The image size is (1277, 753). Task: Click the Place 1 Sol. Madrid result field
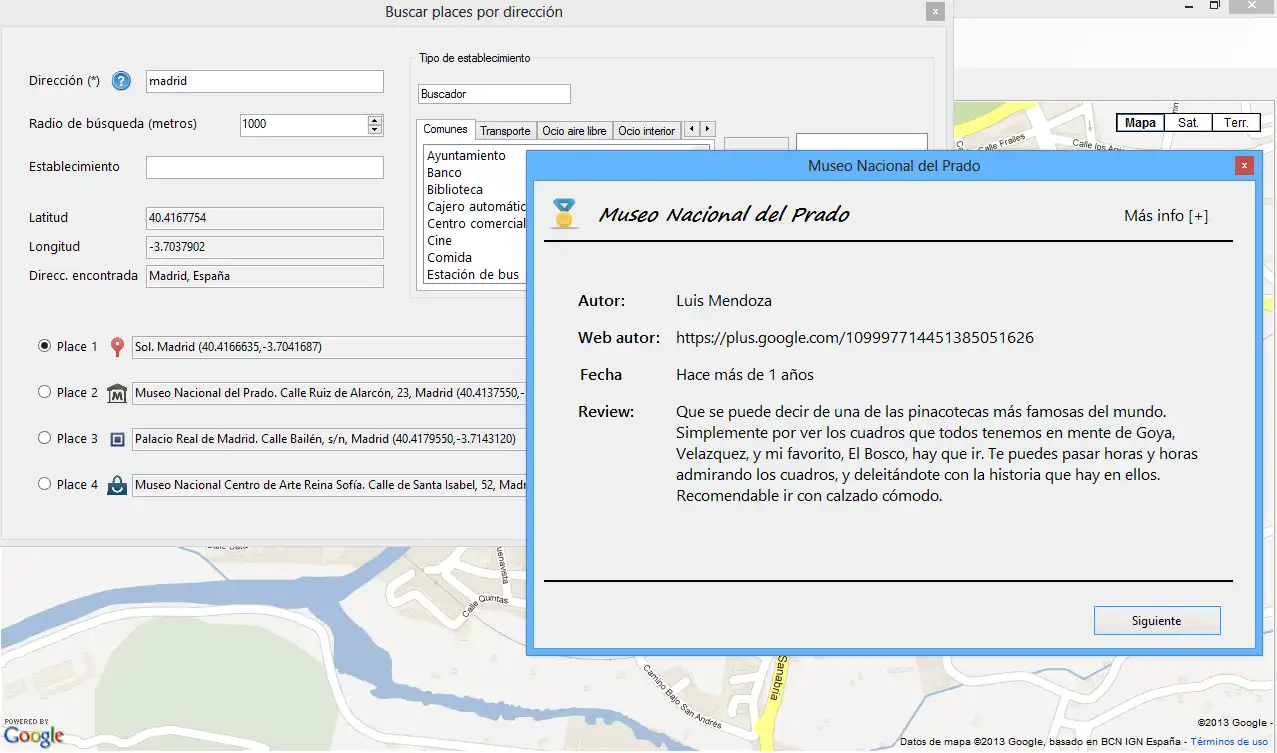click(329, 347)
